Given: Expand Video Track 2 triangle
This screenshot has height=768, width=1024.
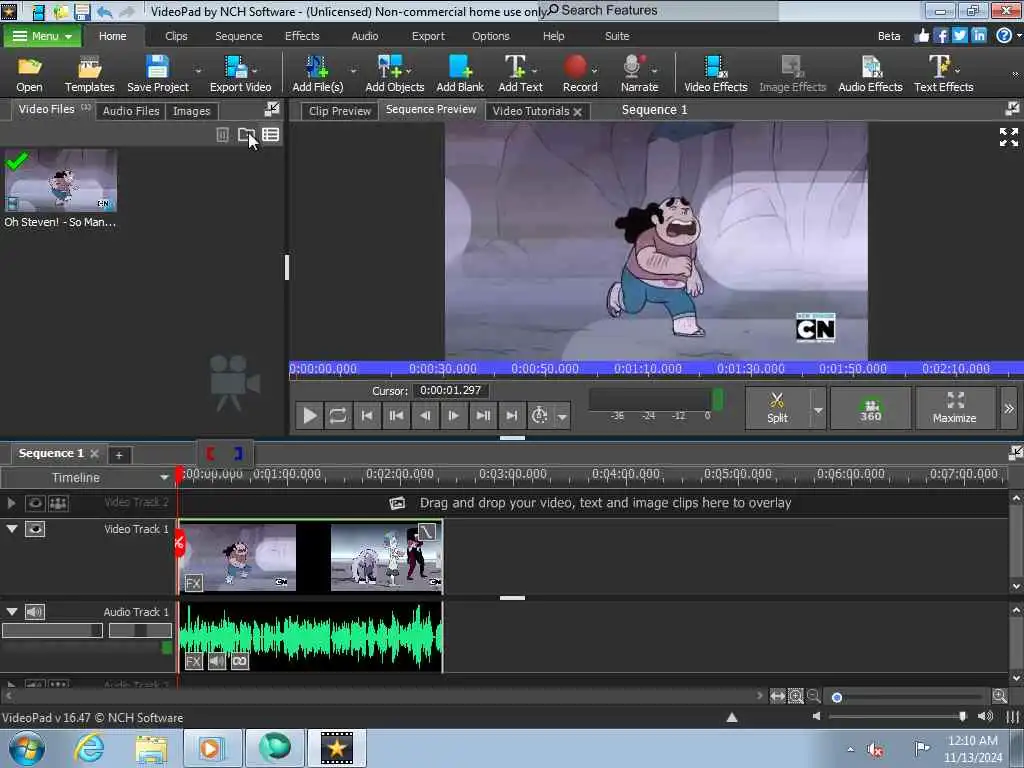Looking at the screenshot, I should click(x=11, y=503).
